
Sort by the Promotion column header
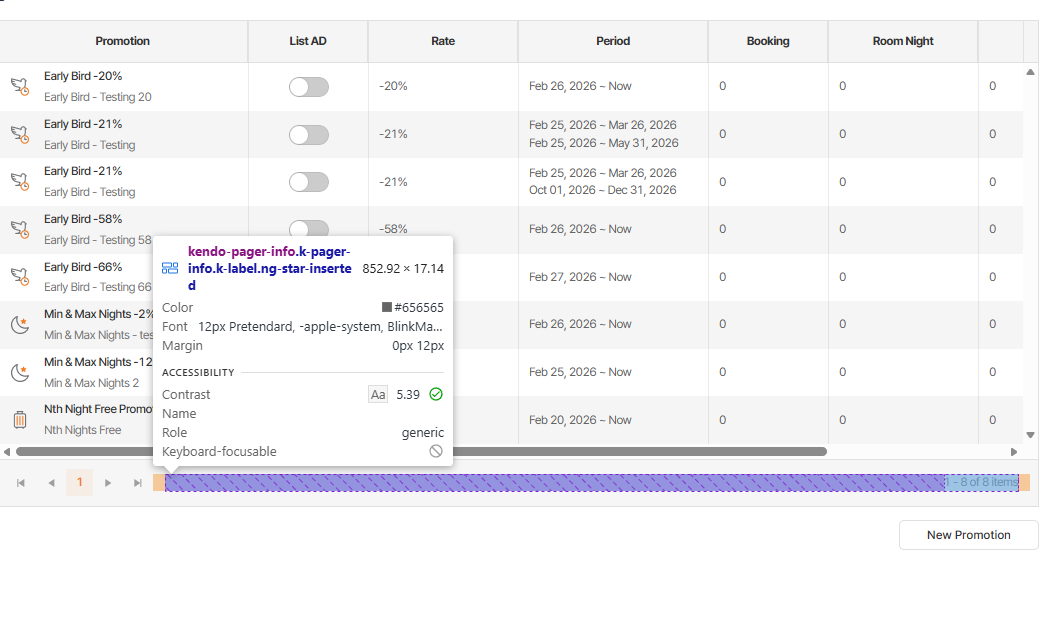[x=123, y=41]
